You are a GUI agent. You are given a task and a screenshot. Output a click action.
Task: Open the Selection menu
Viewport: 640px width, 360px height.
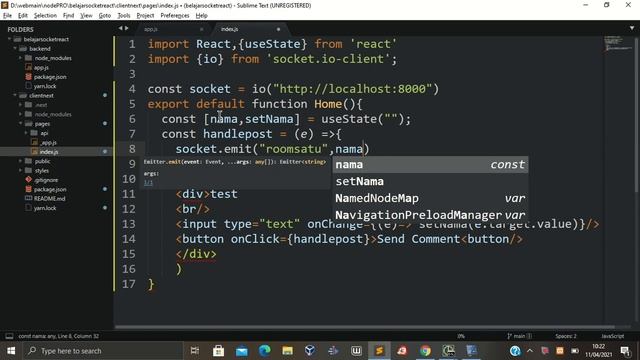45,16
